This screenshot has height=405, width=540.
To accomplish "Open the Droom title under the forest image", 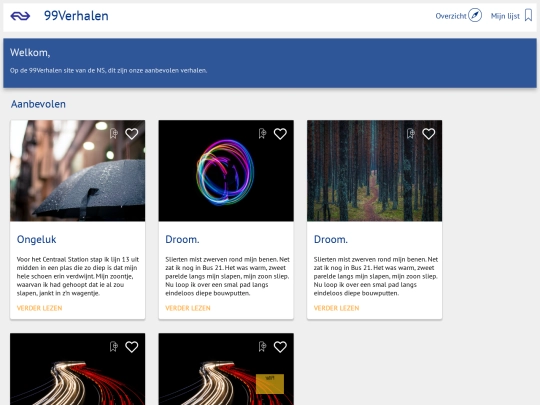I will click(331, 239).
